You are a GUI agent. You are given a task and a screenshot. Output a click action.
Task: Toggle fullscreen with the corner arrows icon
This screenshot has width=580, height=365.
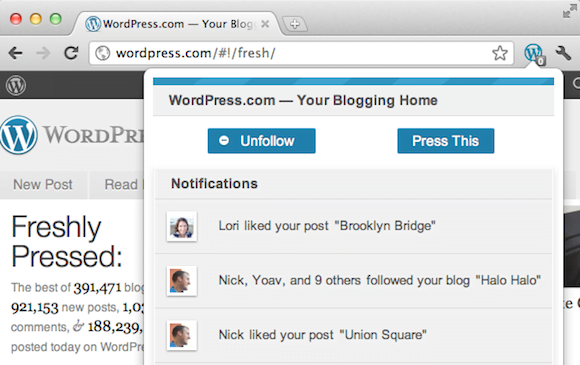[x=570, y=11]
